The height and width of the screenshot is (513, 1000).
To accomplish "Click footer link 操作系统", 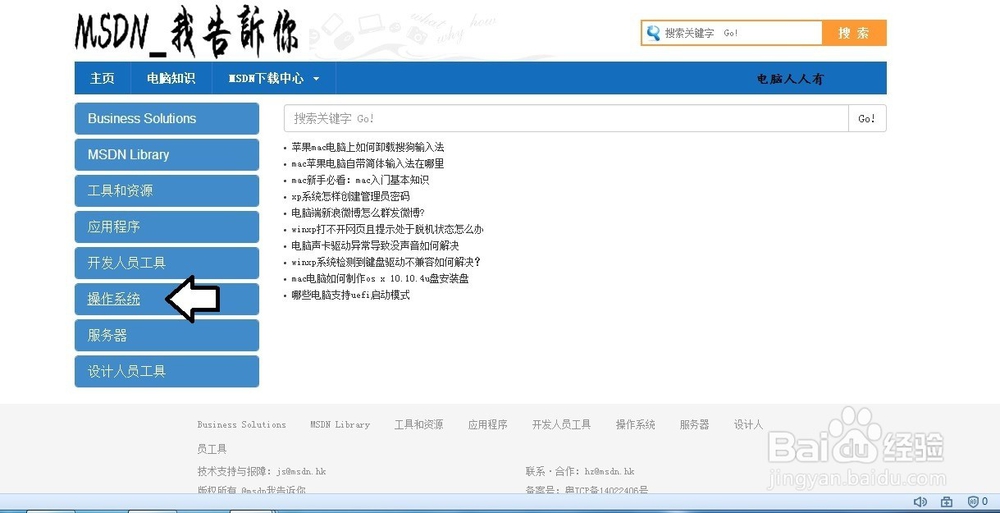I will (x=635, y=424).
